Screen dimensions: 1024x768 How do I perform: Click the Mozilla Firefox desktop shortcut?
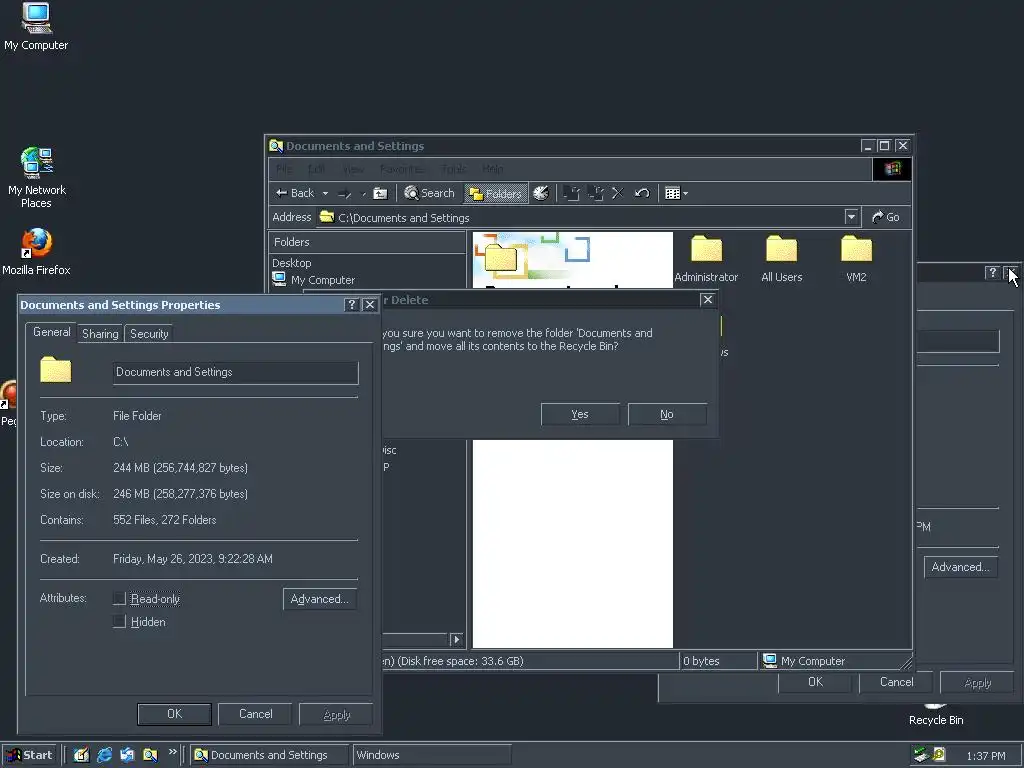(36, 252)
